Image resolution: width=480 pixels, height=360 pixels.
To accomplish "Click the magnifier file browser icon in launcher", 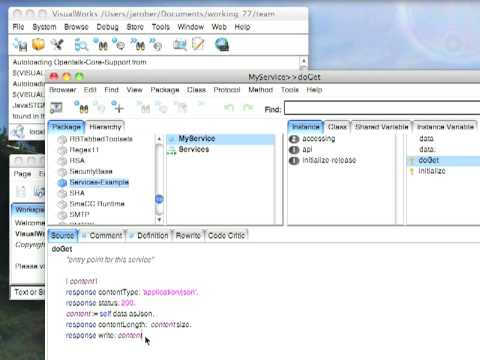I will tap(81, 45).
